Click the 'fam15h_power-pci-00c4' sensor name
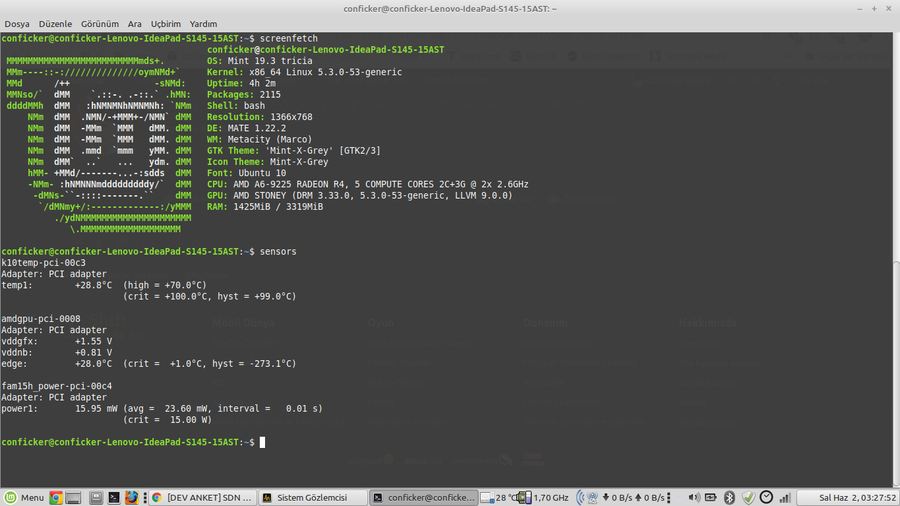Viewport: 900px width, 506px height. [57, 386]
